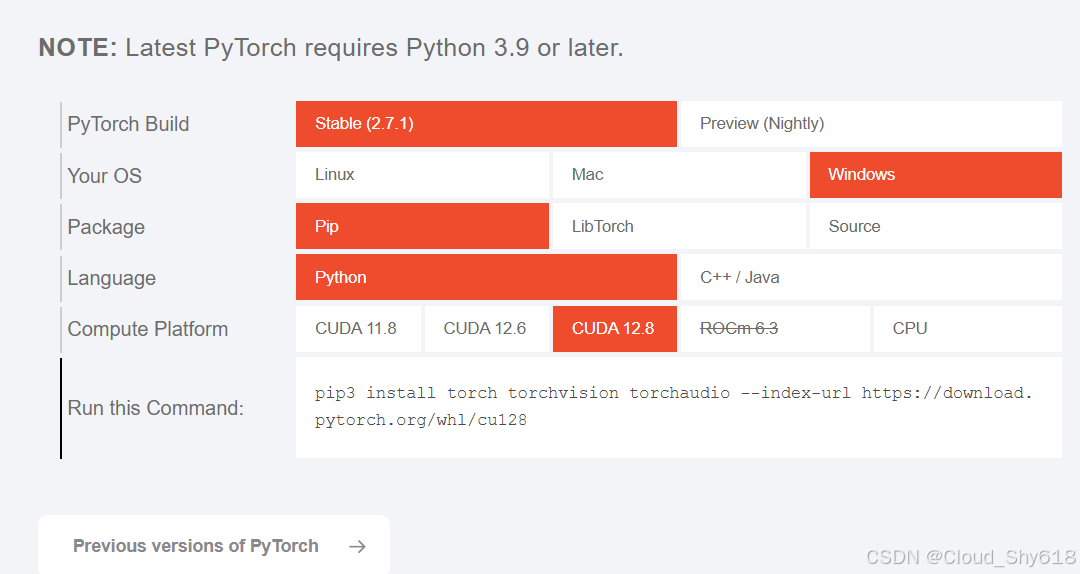
Task: Choose the Preview (Nightly) build
Action: pos(871,124)
